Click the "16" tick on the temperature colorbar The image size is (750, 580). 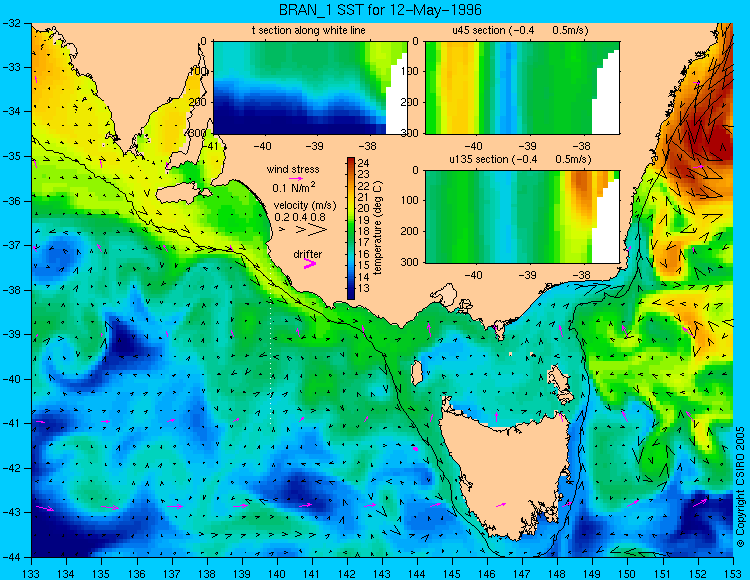pyautogui.click(x=364, y=254)
